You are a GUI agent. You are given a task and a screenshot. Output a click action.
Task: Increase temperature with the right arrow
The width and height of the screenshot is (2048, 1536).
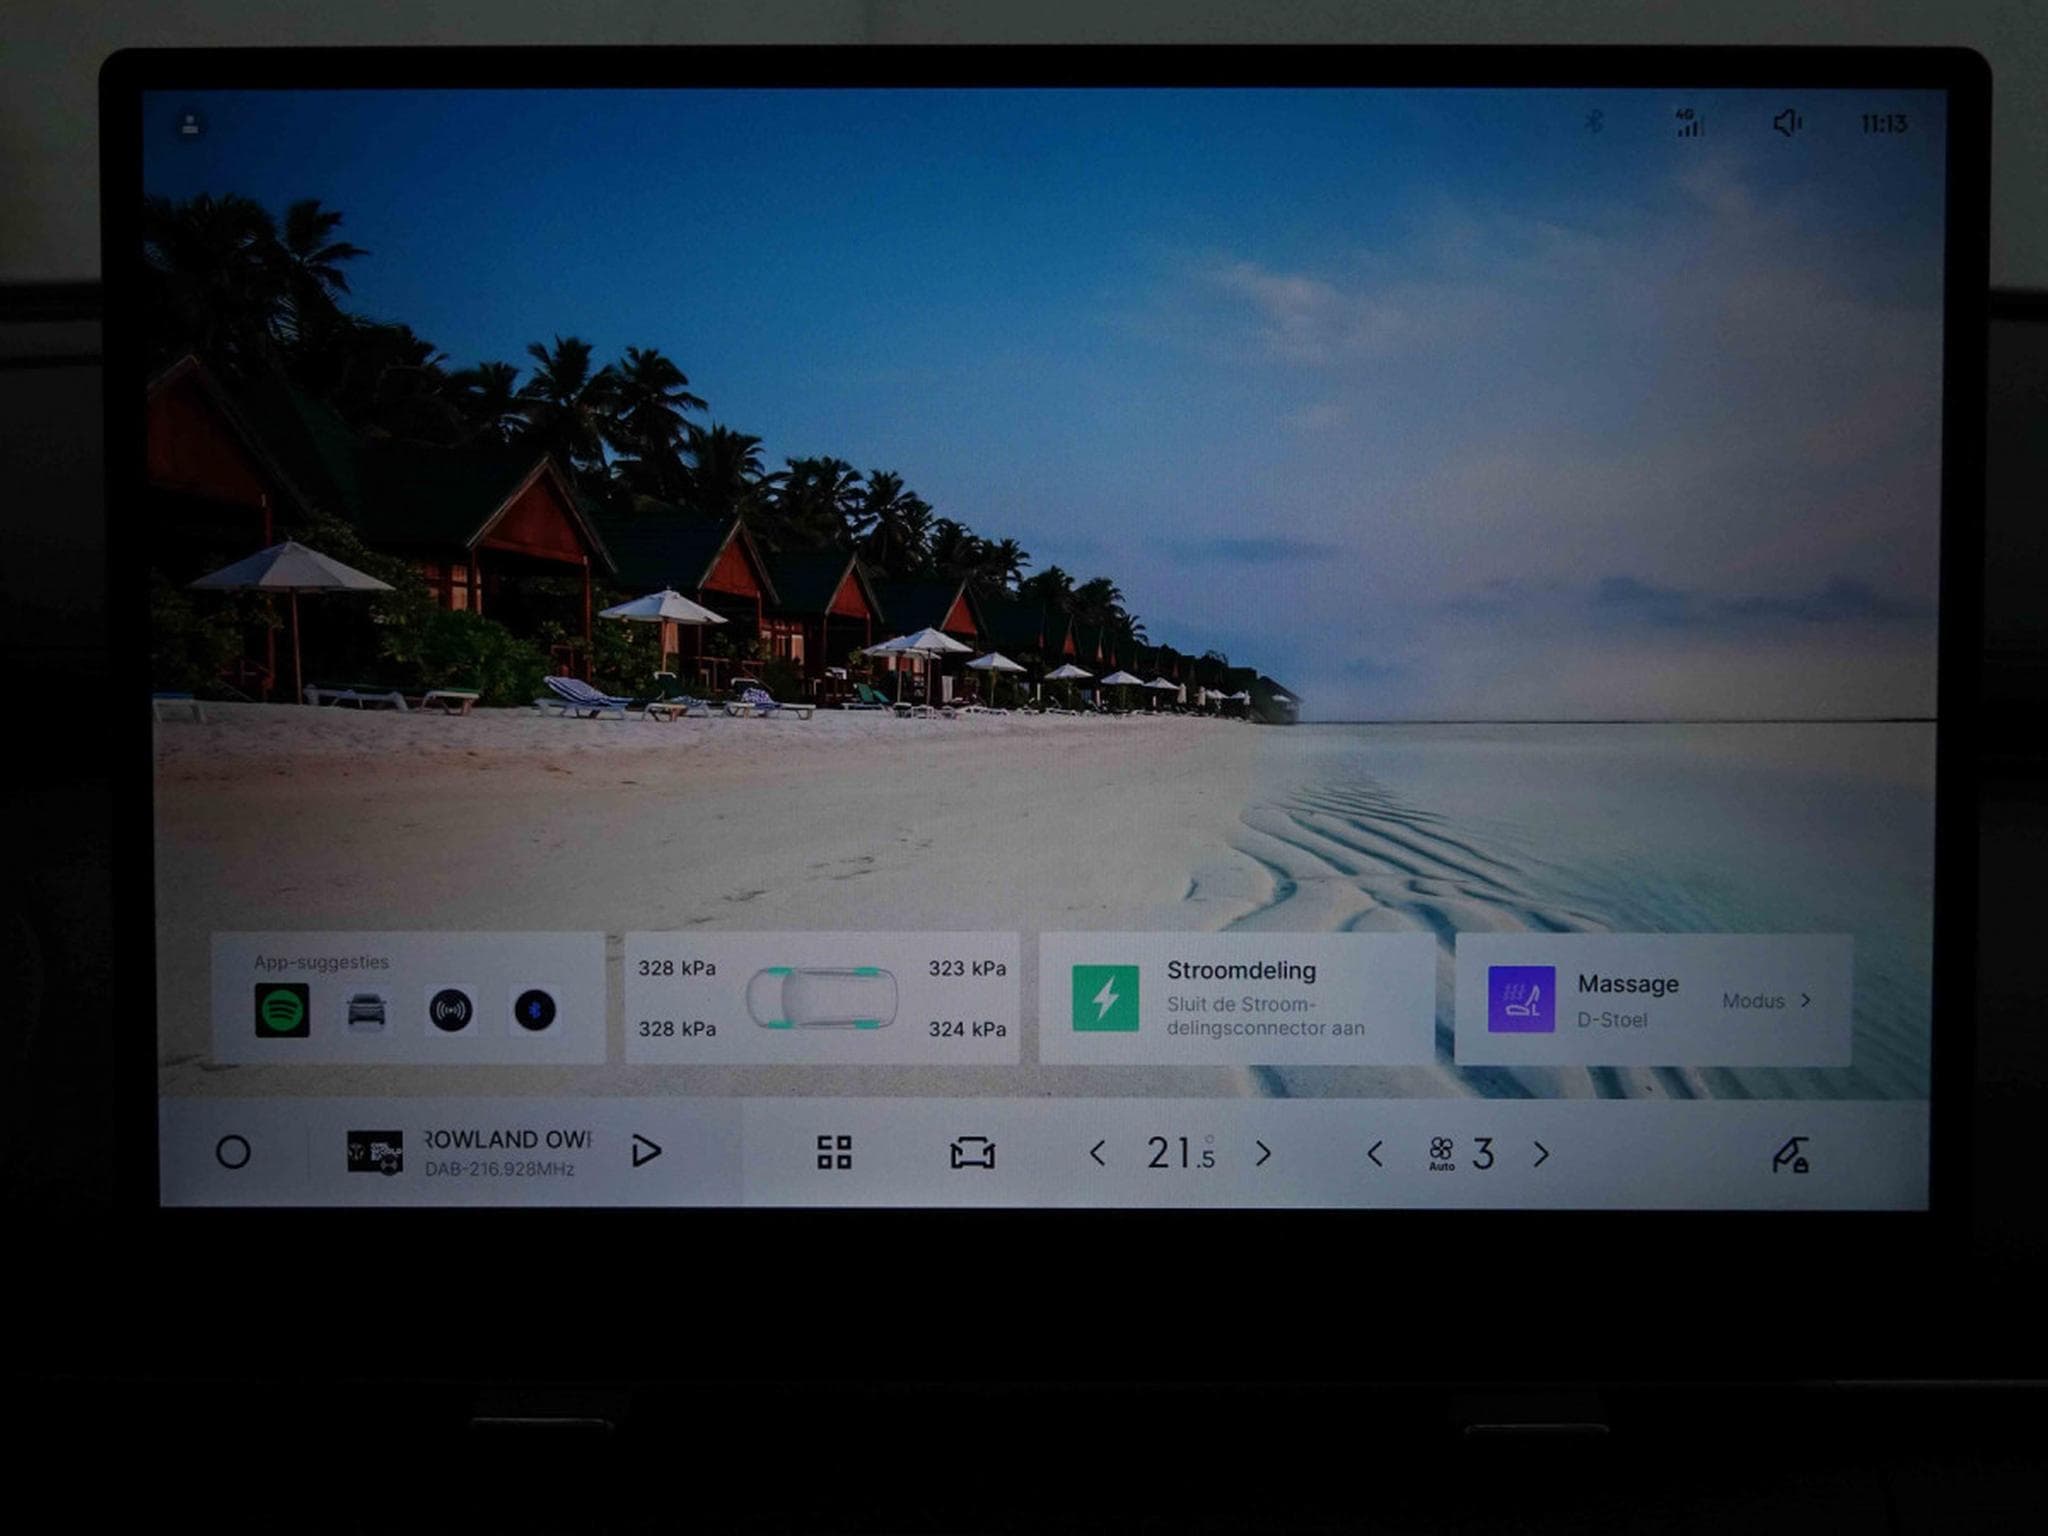[x=1263, y=1153]
